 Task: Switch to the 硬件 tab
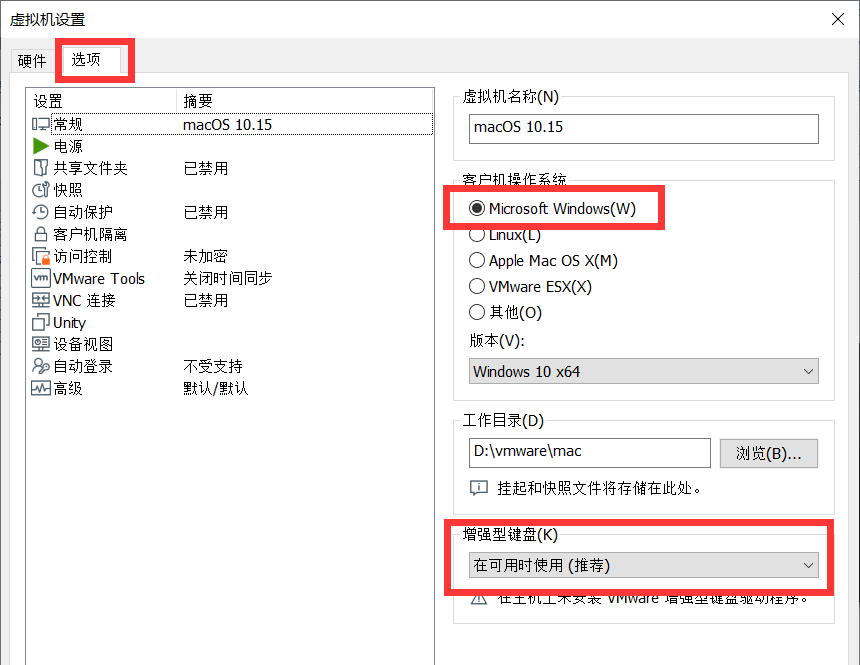(x=32, y=61)
